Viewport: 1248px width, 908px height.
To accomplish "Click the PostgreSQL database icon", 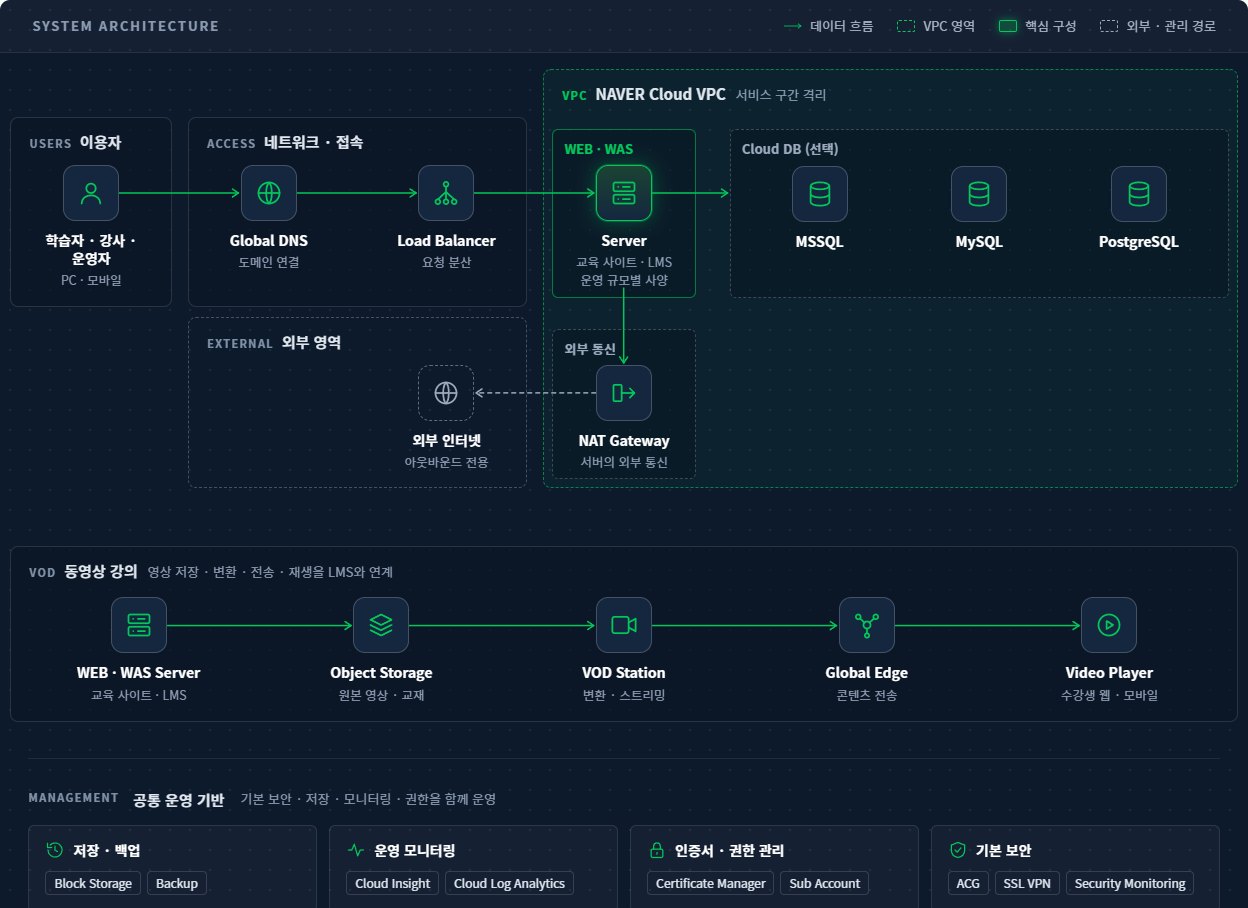I will pyautogui.click(x=1139, y=193).
